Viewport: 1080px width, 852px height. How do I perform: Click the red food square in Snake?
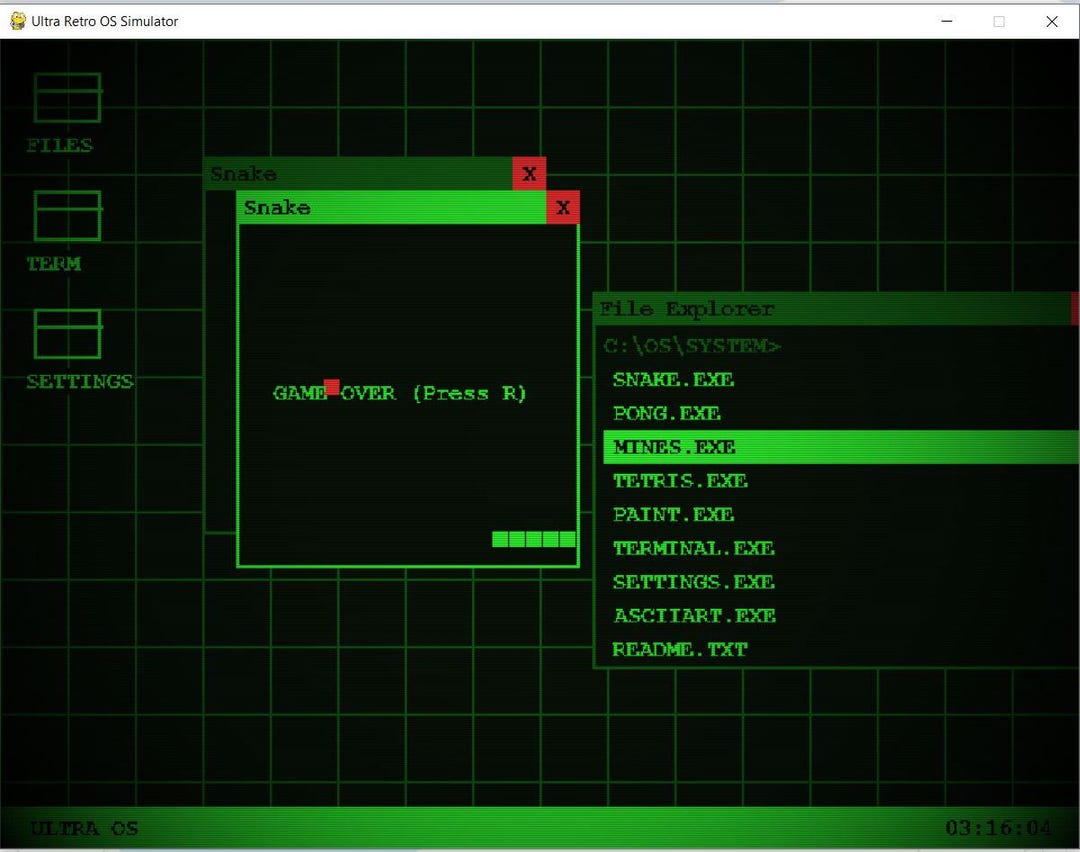tap(331, 387)
